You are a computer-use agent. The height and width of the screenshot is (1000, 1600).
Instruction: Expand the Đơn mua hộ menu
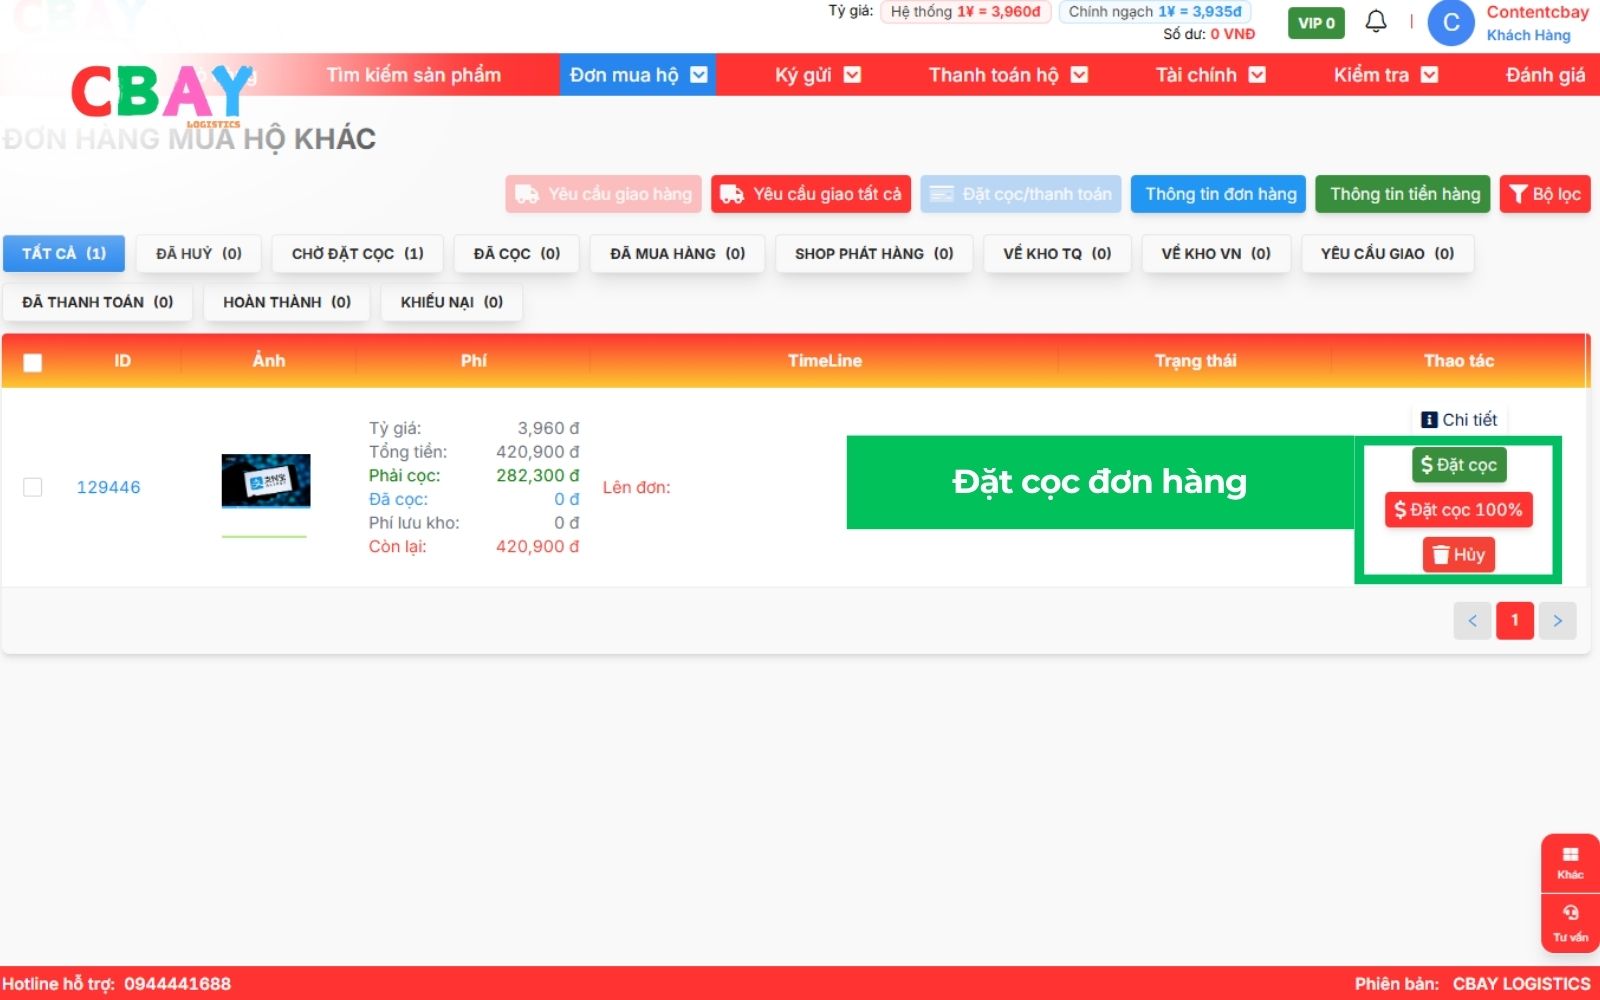tap(638, 75)
